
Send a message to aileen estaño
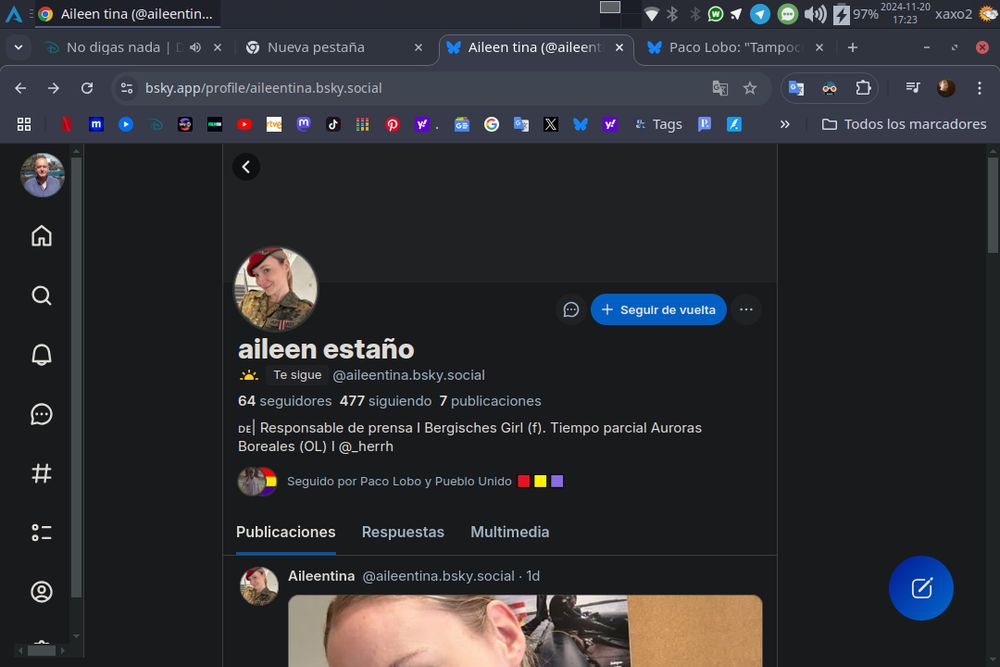[x=571, y=309]
